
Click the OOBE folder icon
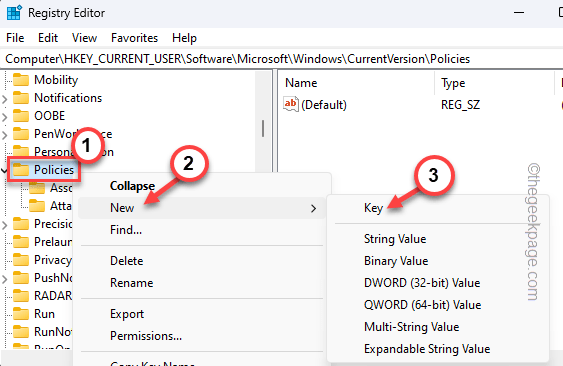[21, 116]
